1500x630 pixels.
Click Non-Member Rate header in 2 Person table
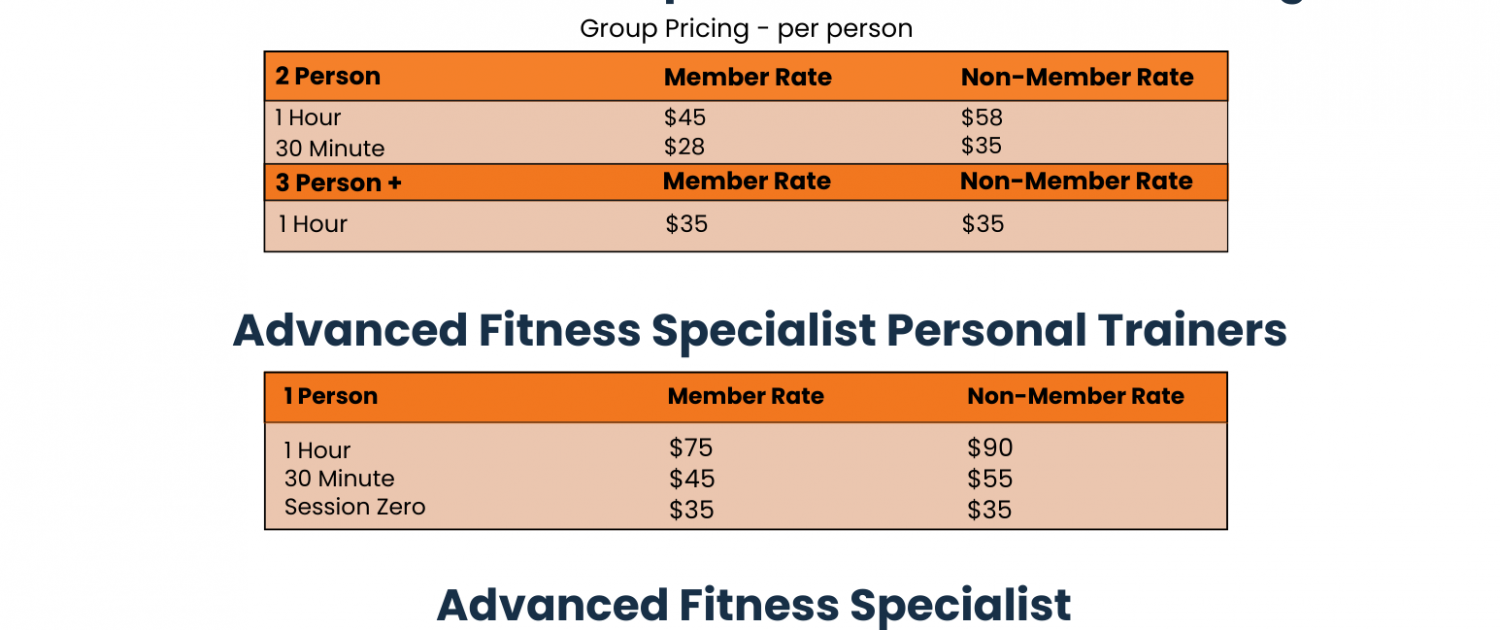click(x=1077, y=78)
